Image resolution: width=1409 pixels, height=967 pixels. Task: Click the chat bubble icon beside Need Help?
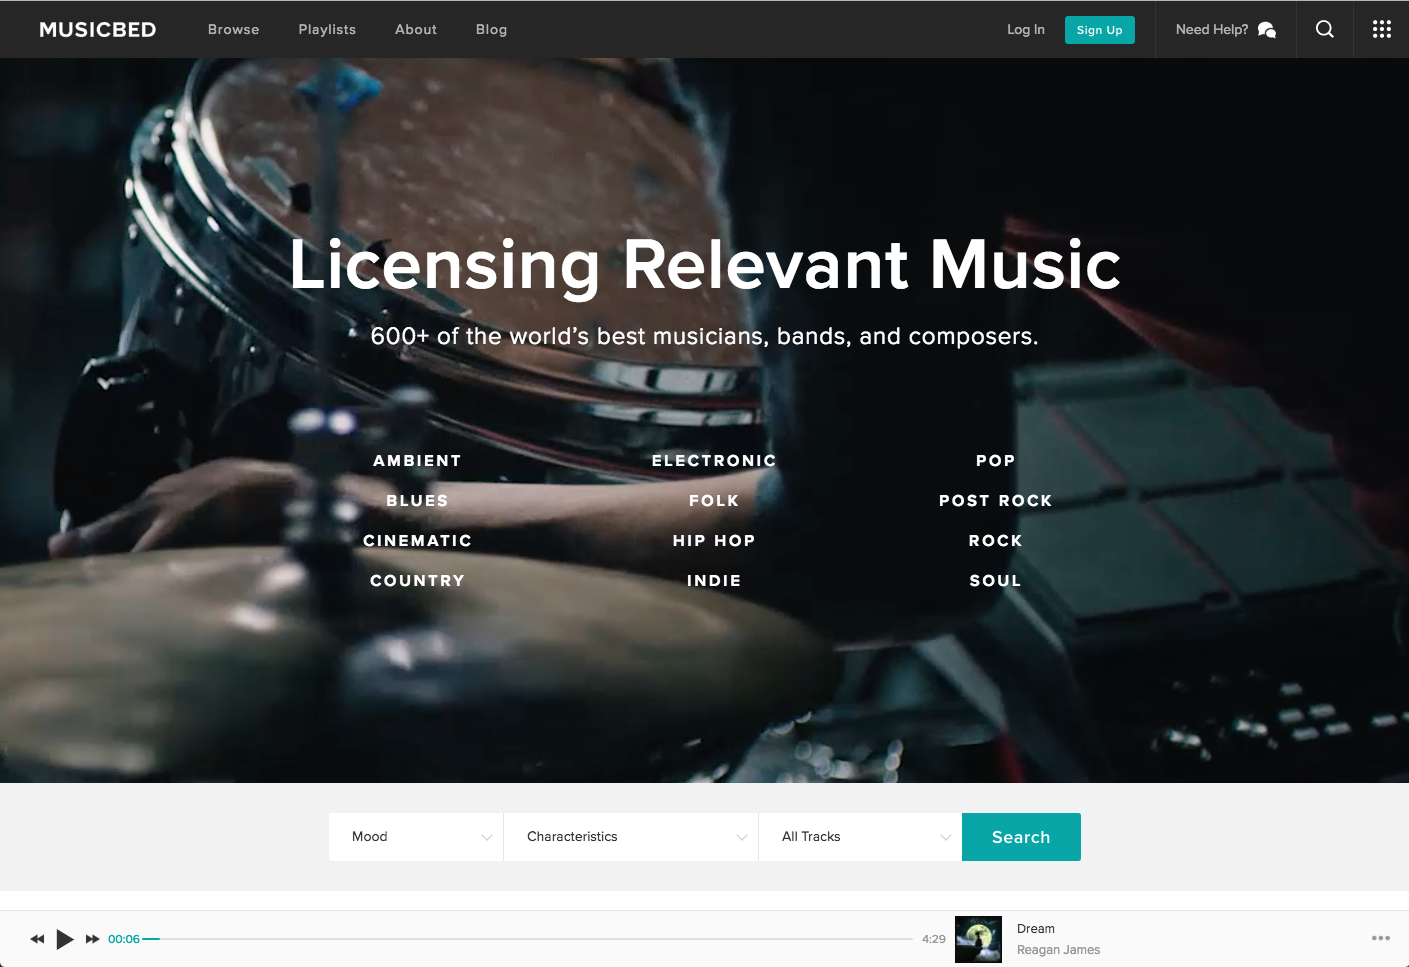coord(1266,30)
